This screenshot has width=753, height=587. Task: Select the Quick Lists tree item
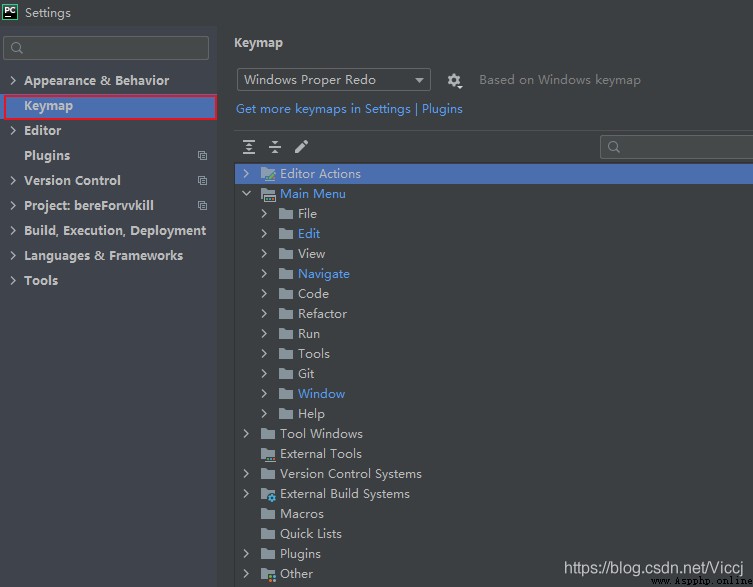[311, 534]
